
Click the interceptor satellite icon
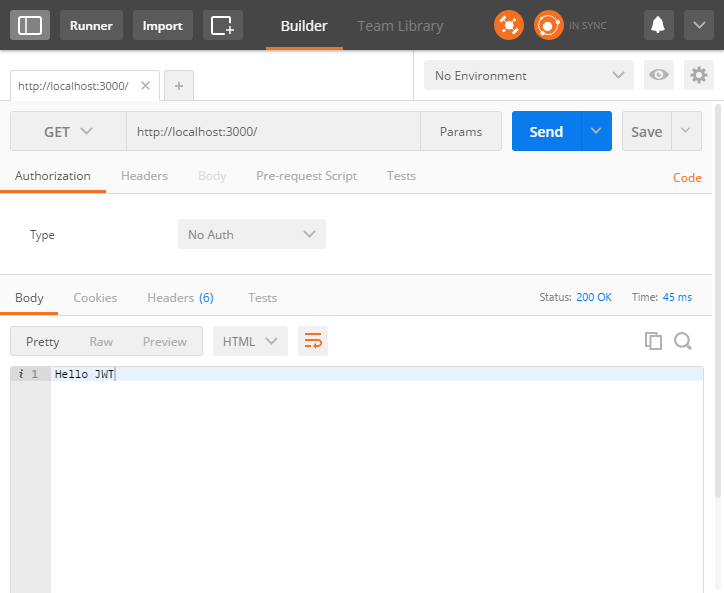click(509, 25)
